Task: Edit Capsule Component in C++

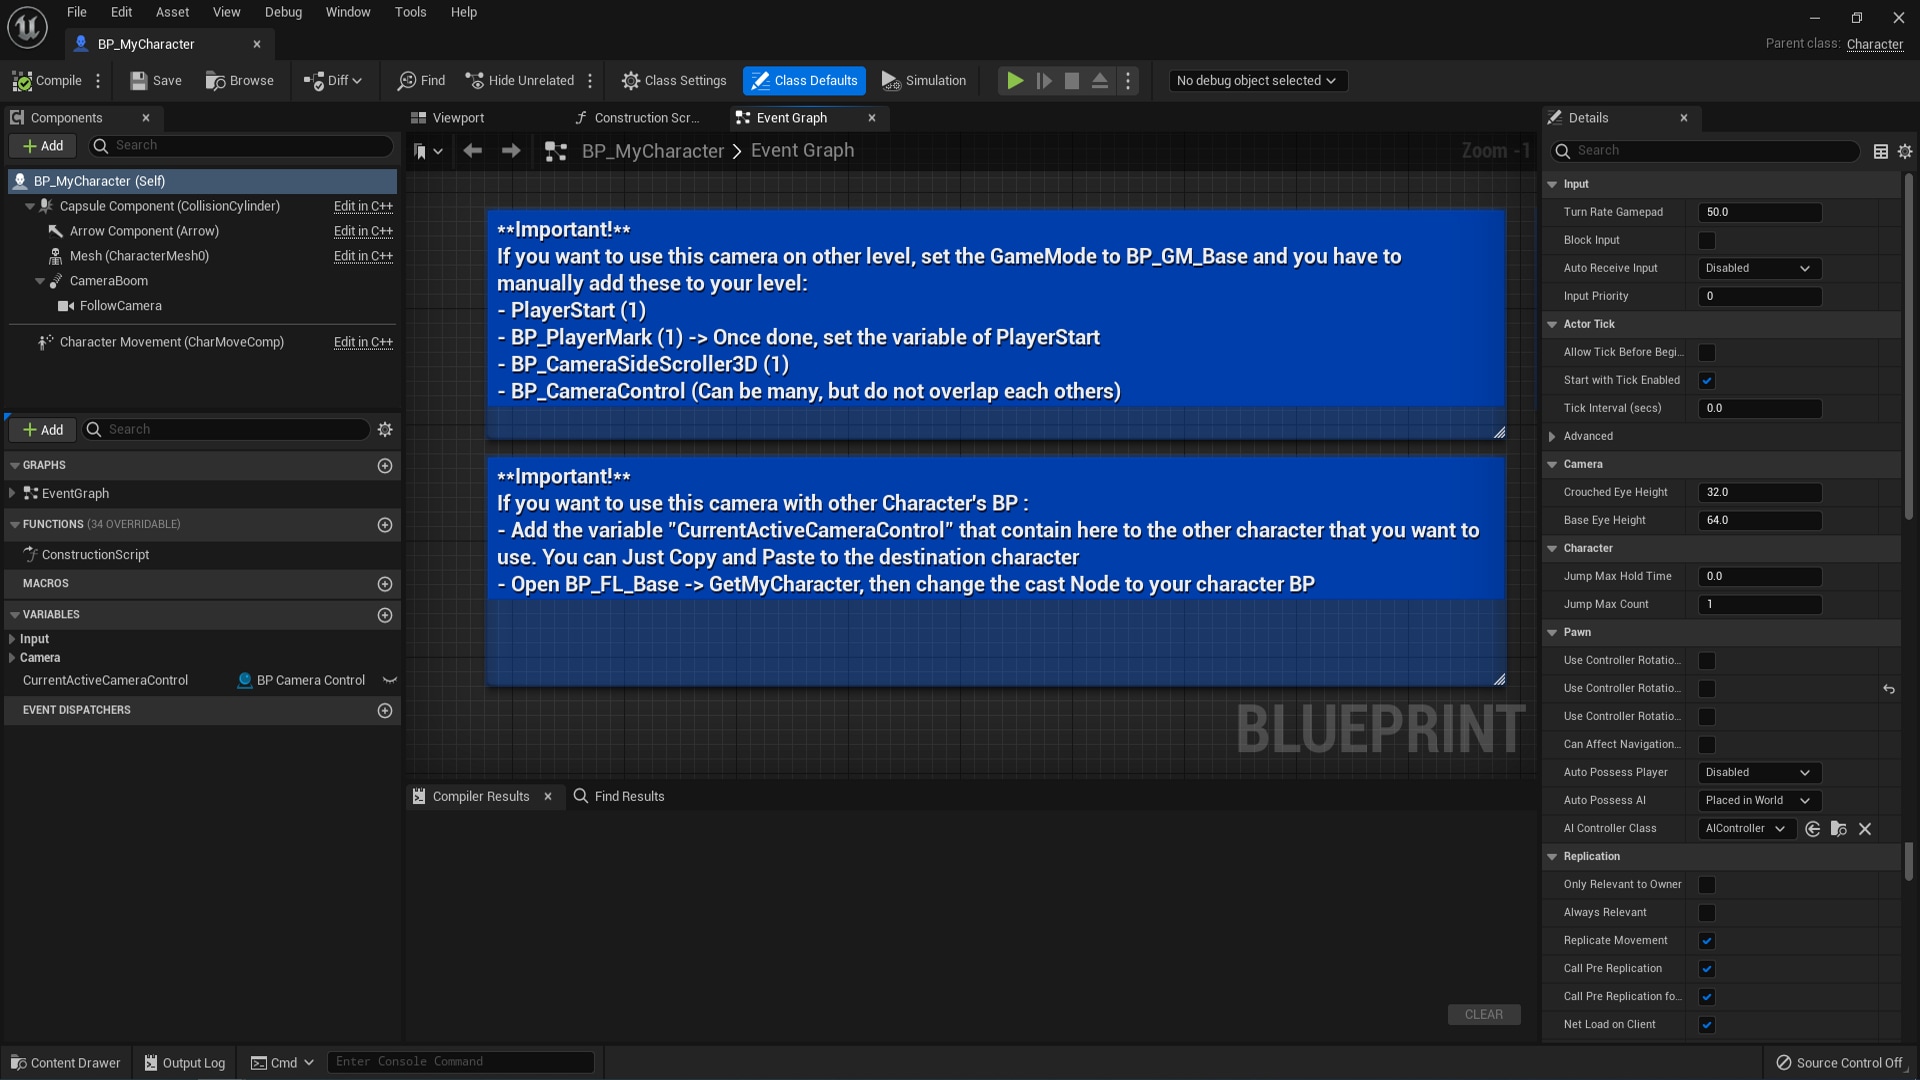Action: (363, 206)
